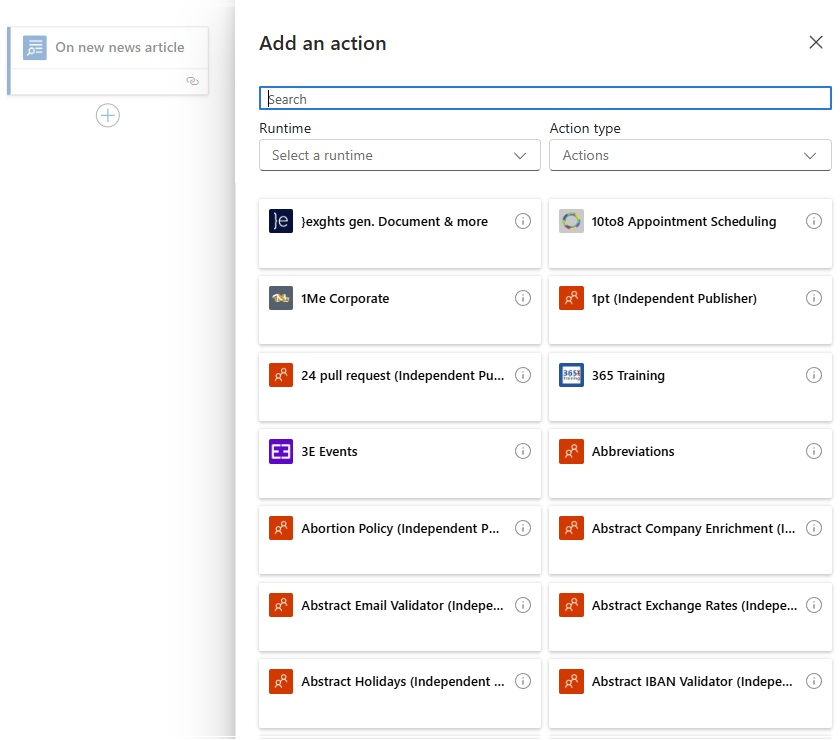This screenshot has height=740, width=840.
Task: Choose 1pt (Independent Publisher) connector
Action: pos(690,310)
